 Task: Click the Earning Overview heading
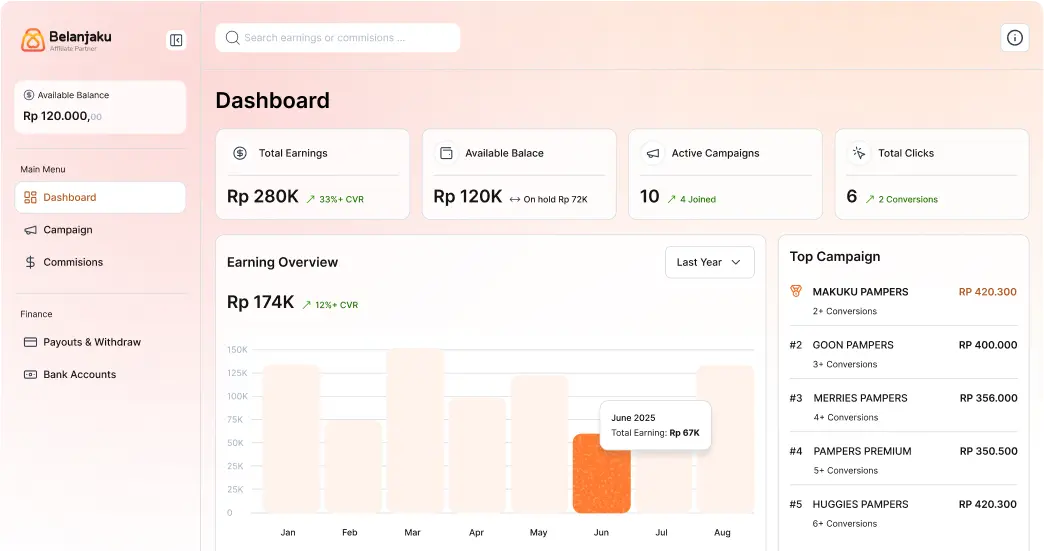click(x=282, y=262)
